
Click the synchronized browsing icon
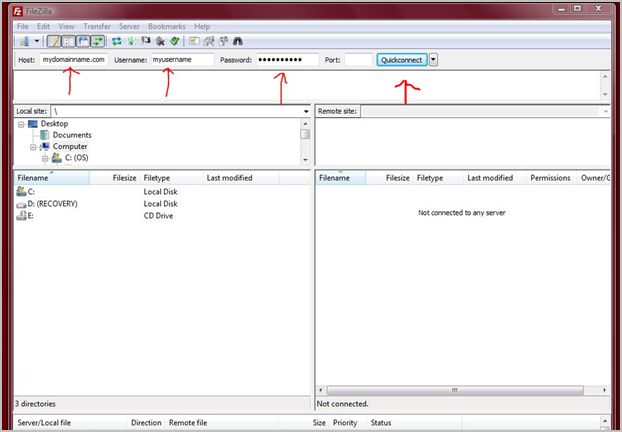tap(224, 41)
